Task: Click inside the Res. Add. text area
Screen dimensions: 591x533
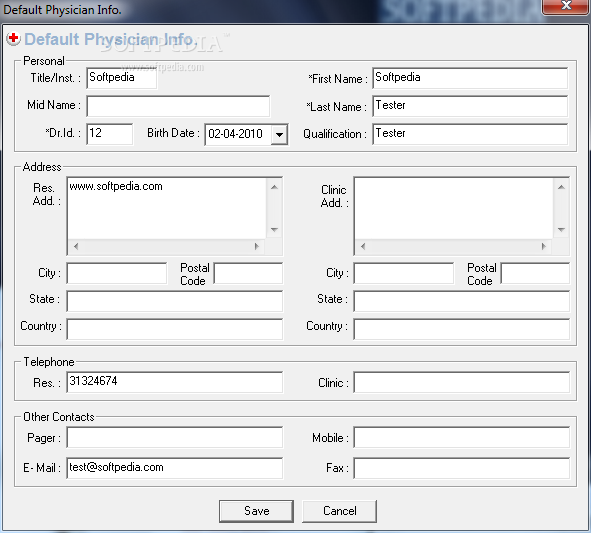Action: pyautogui.click(x=167, y=208)
